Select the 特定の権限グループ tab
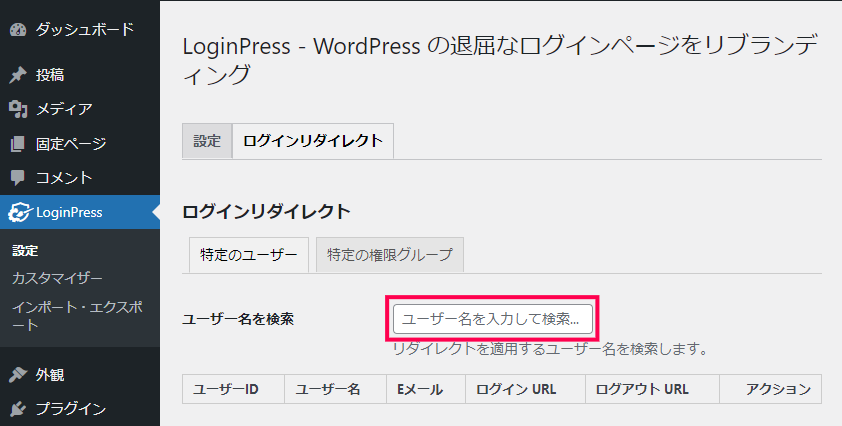This screenshot has height=426, width=842. click(390, 255)
